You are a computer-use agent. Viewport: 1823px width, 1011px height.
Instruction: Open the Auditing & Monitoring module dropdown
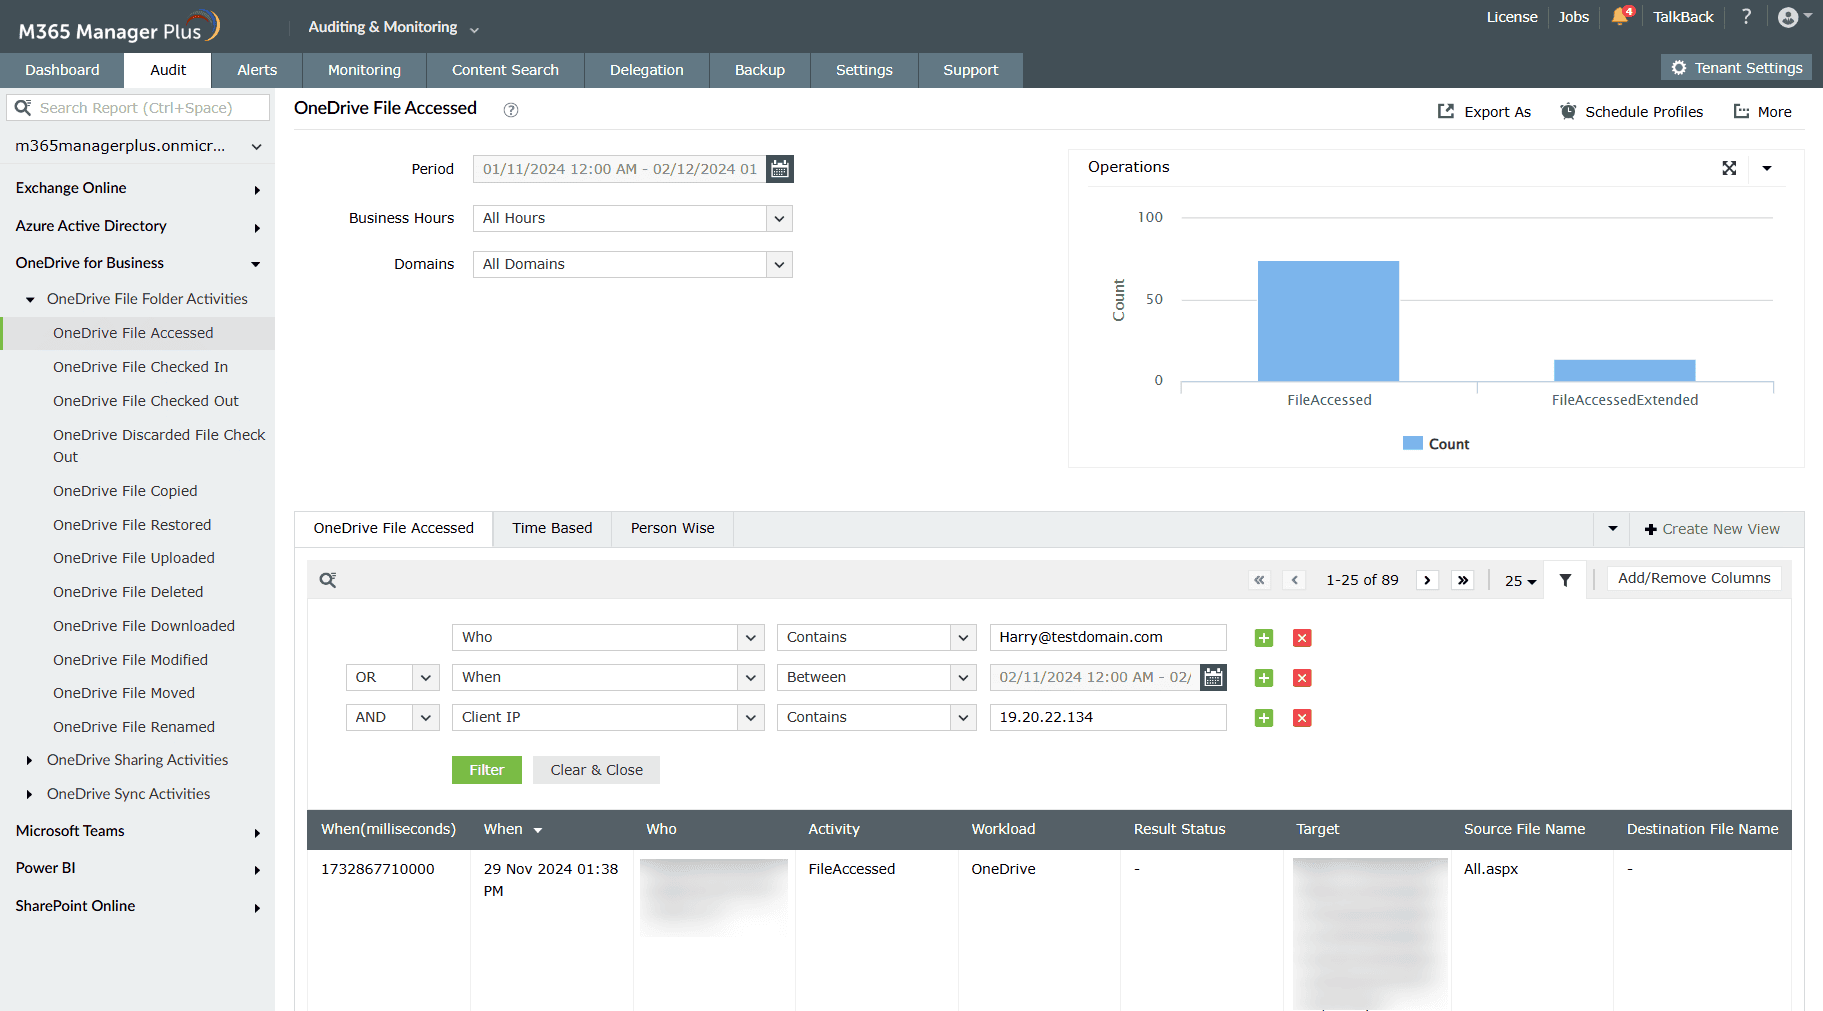(393, 28)
